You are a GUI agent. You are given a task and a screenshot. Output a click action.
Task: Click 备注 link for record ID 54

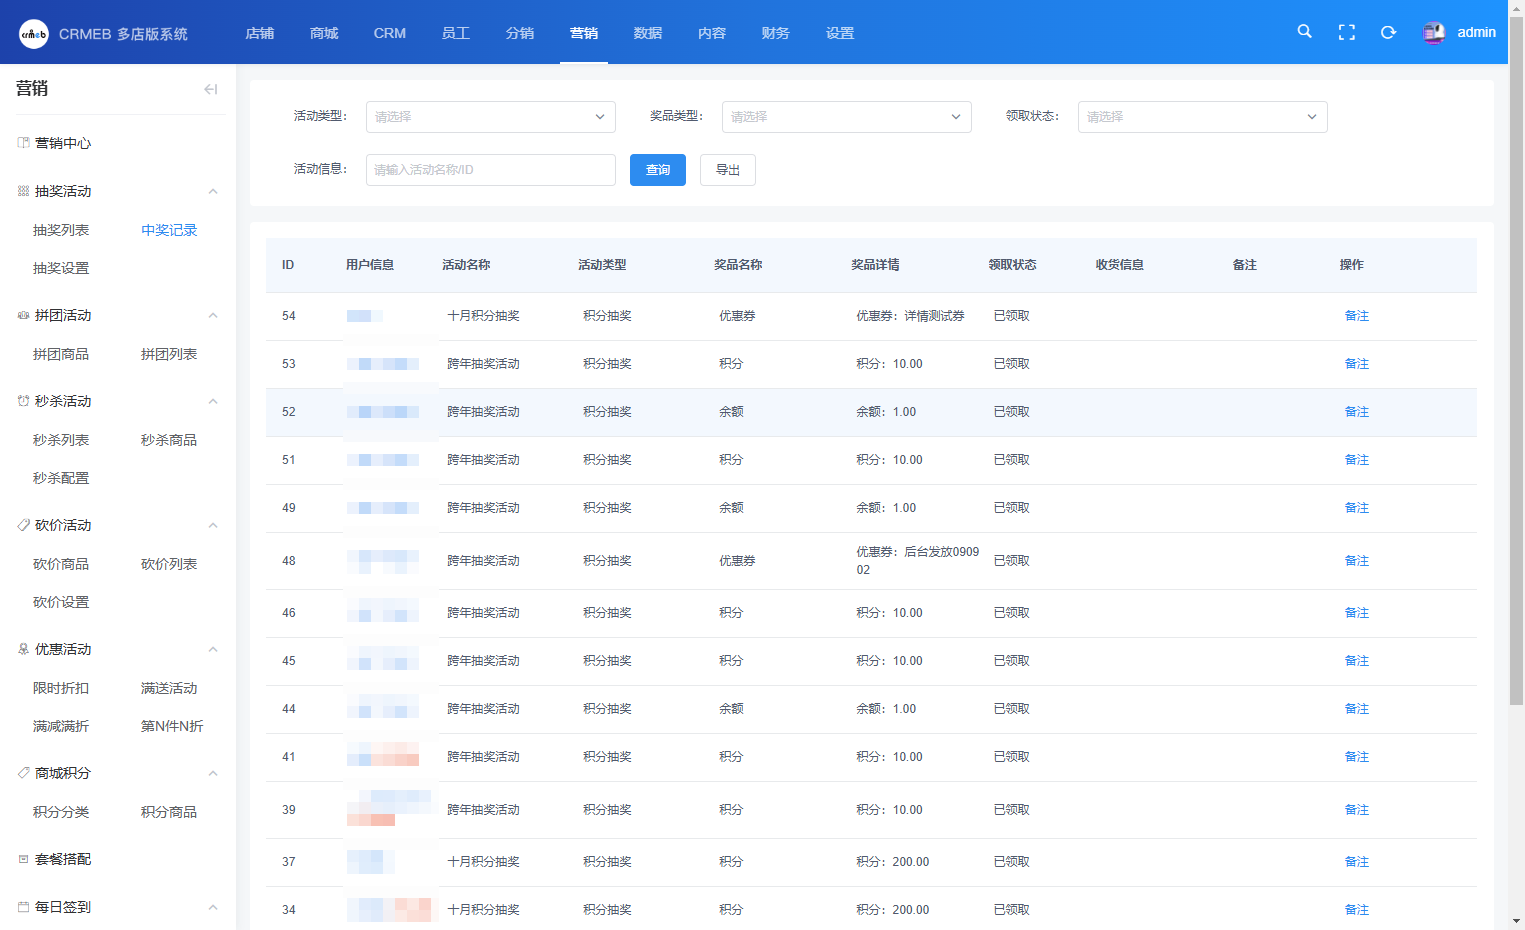click(1356, 316)
